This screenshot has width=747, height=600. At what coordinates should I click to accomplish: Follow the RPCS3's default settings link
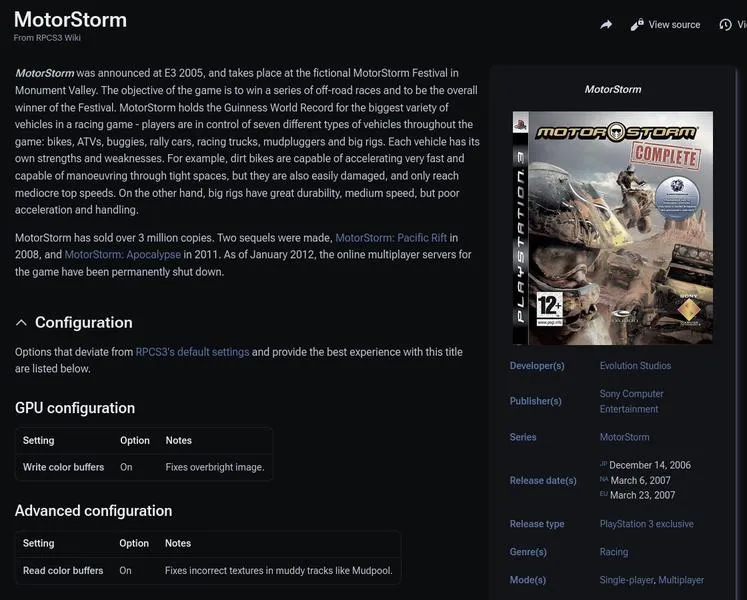[192, 352]
